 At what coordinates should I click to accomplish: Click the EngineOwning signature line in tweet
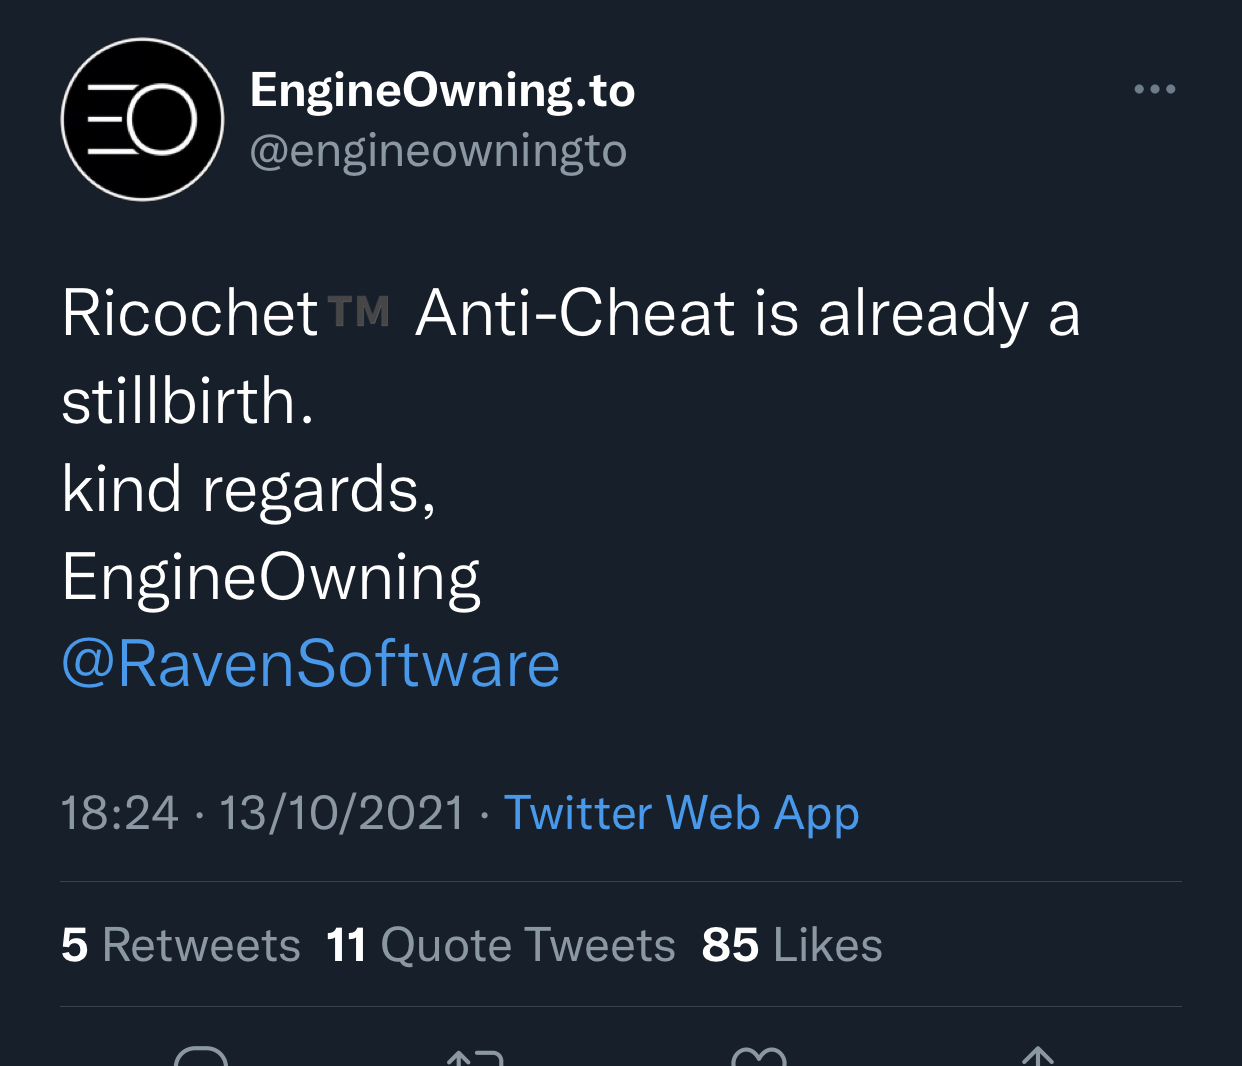coord(271,578)
